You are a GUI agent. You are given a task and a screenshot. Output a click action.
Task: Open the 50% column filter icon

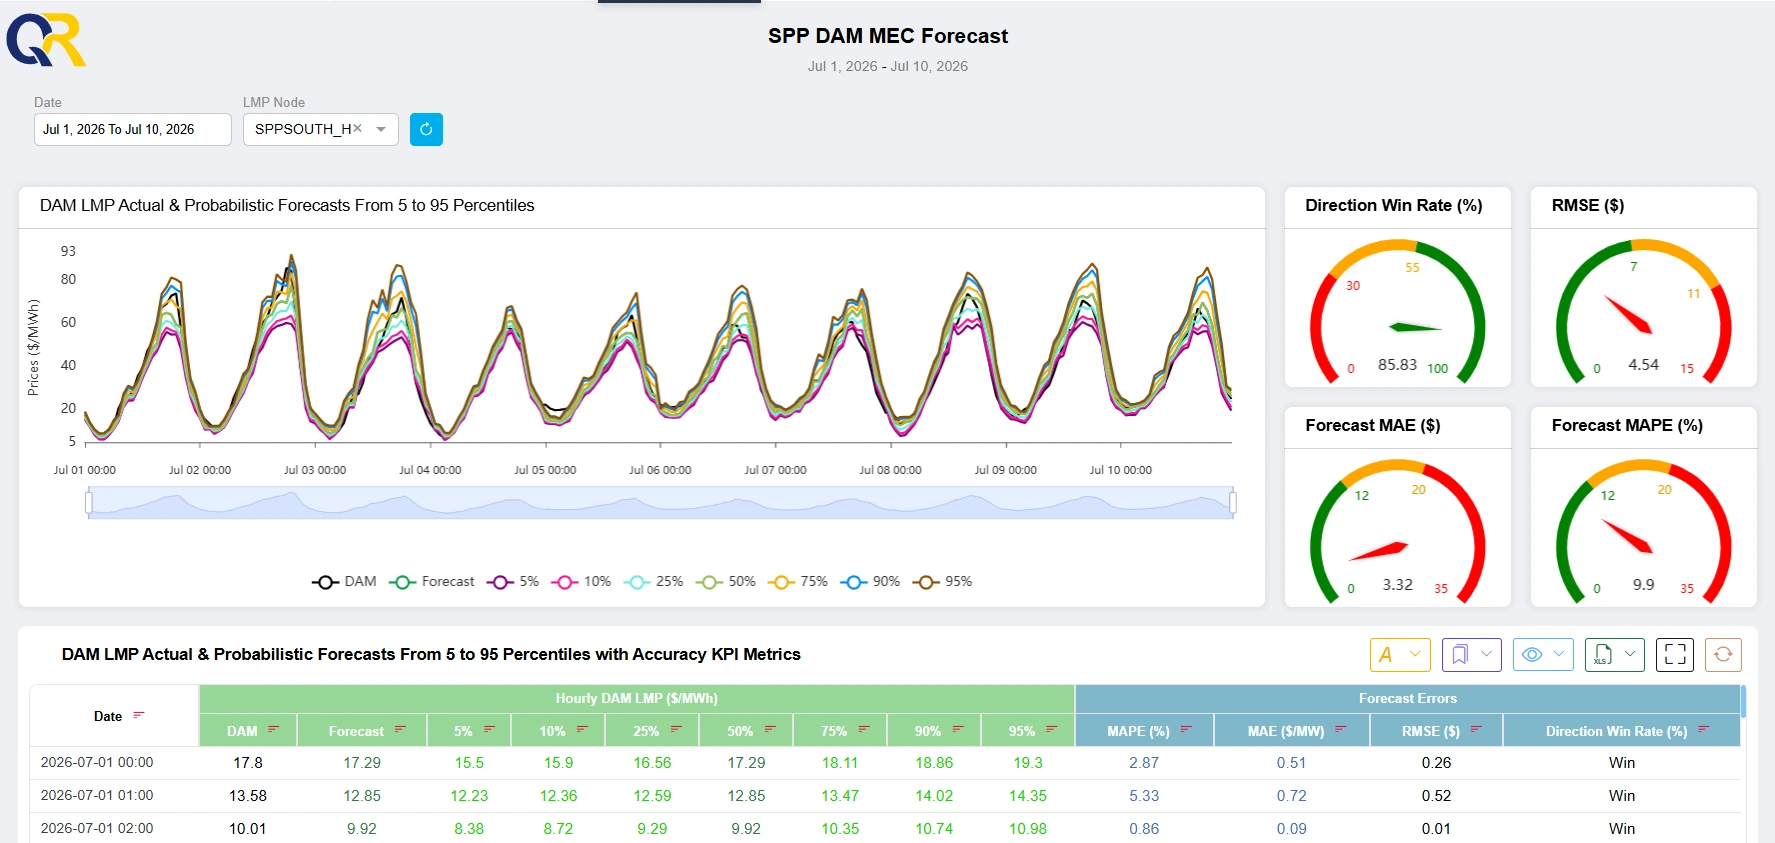(770, 730)
